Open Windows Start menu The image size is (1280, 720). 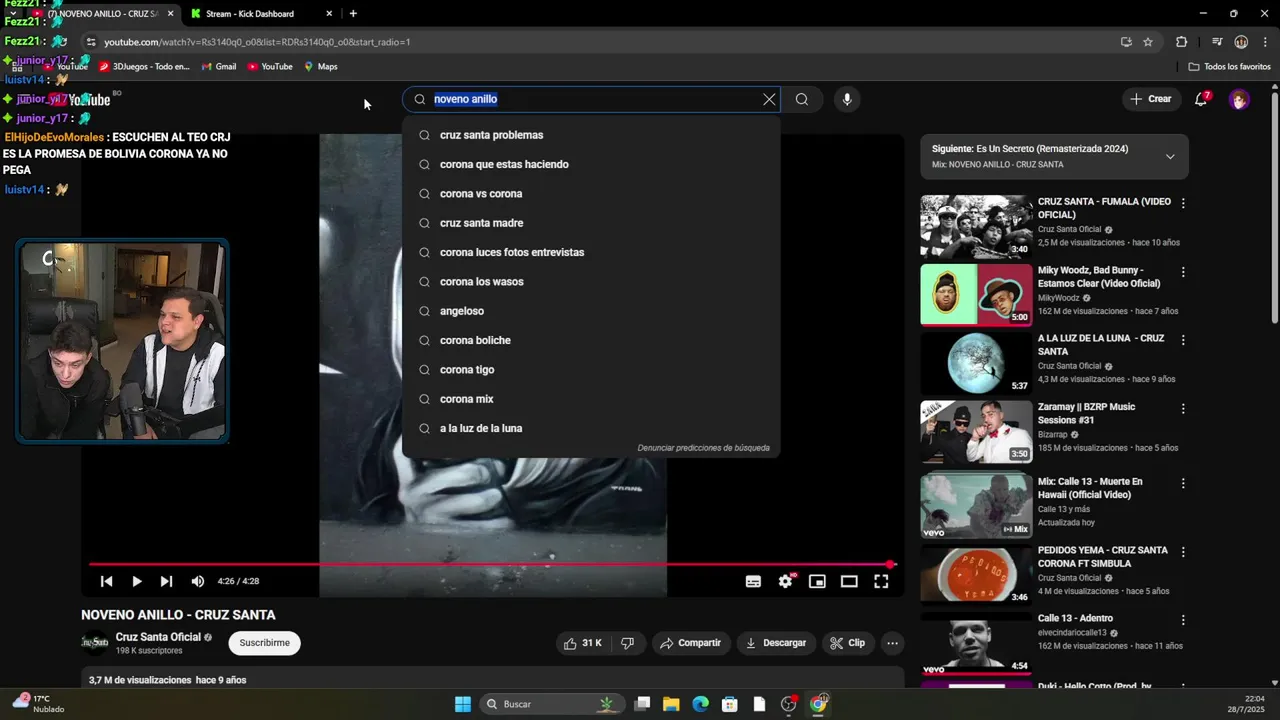pyautogui.click(x=463, y=704)
